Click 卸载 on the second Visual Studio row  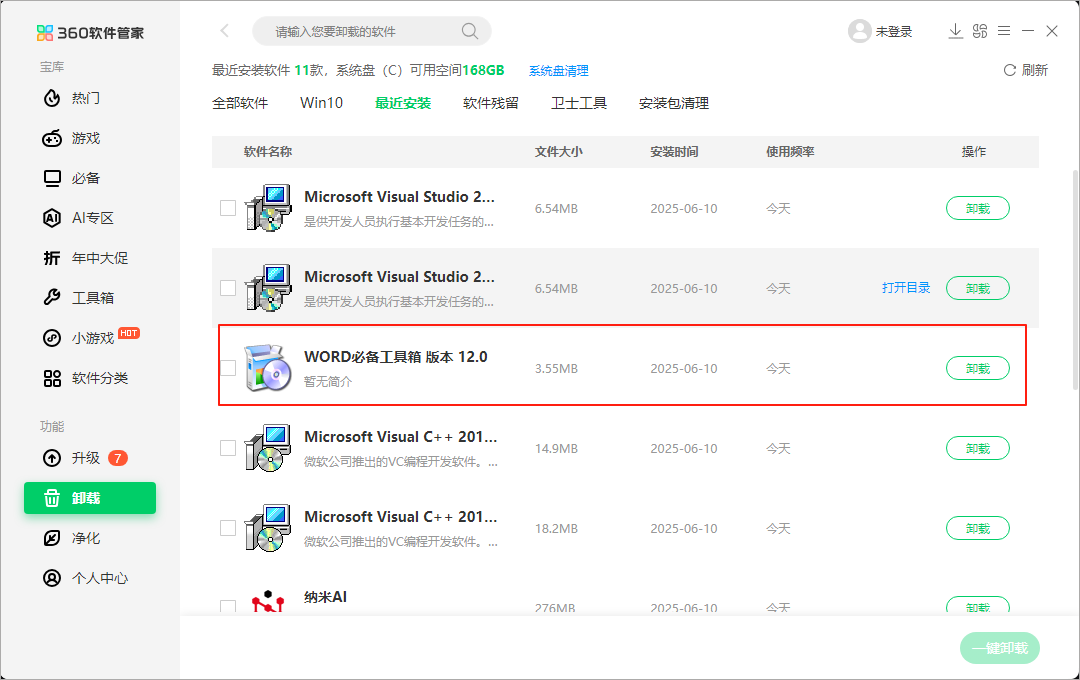(x=978, y=288)
